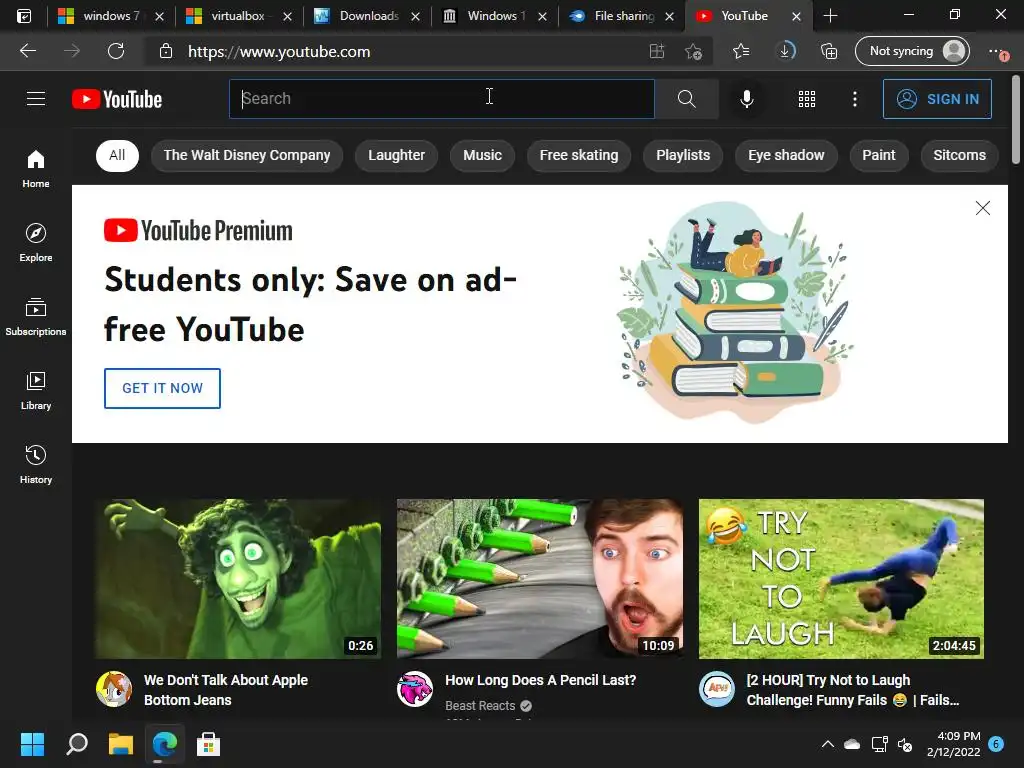Viewport: 1024px width, 768px height.
Task: Click the Not syncing profile button
Action: 912,51
